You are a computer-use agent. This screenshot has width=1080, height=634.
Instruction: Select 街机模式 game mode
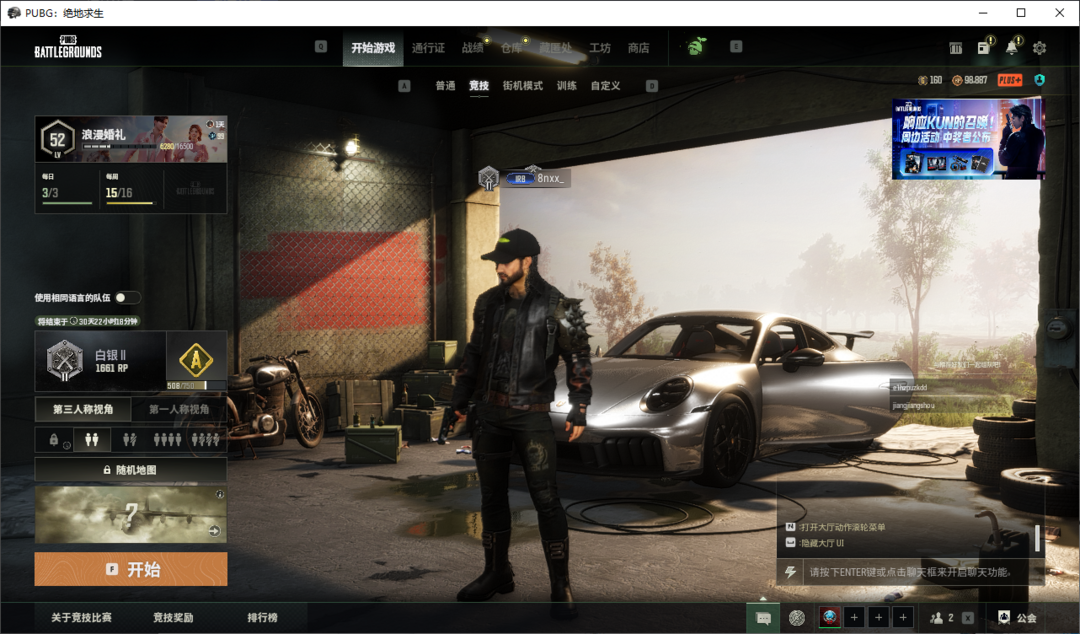point(522,85)
